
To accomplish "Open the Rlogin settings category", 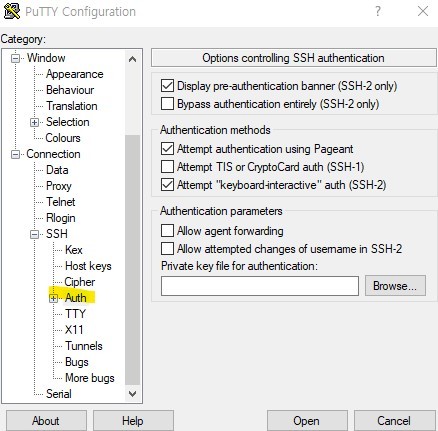I will tap(61, 218).
